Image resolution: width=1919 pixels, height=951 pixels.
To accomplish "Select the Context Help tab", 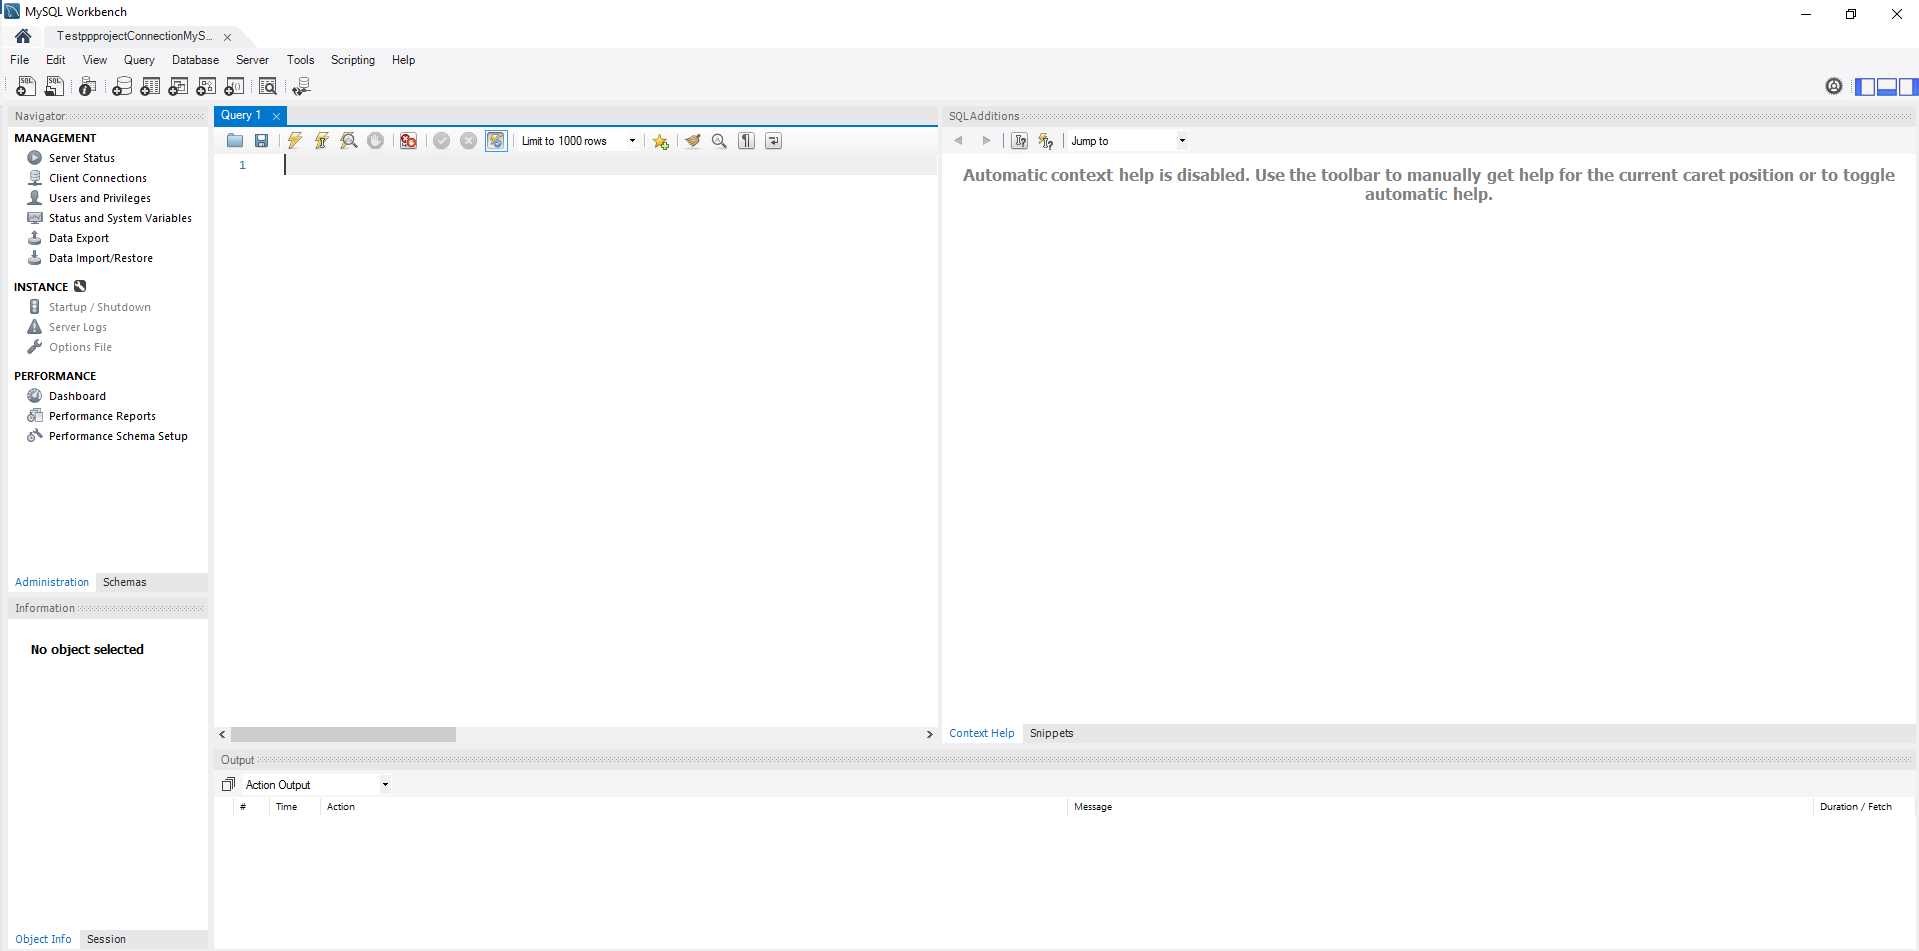I will [x=981, y=733].
